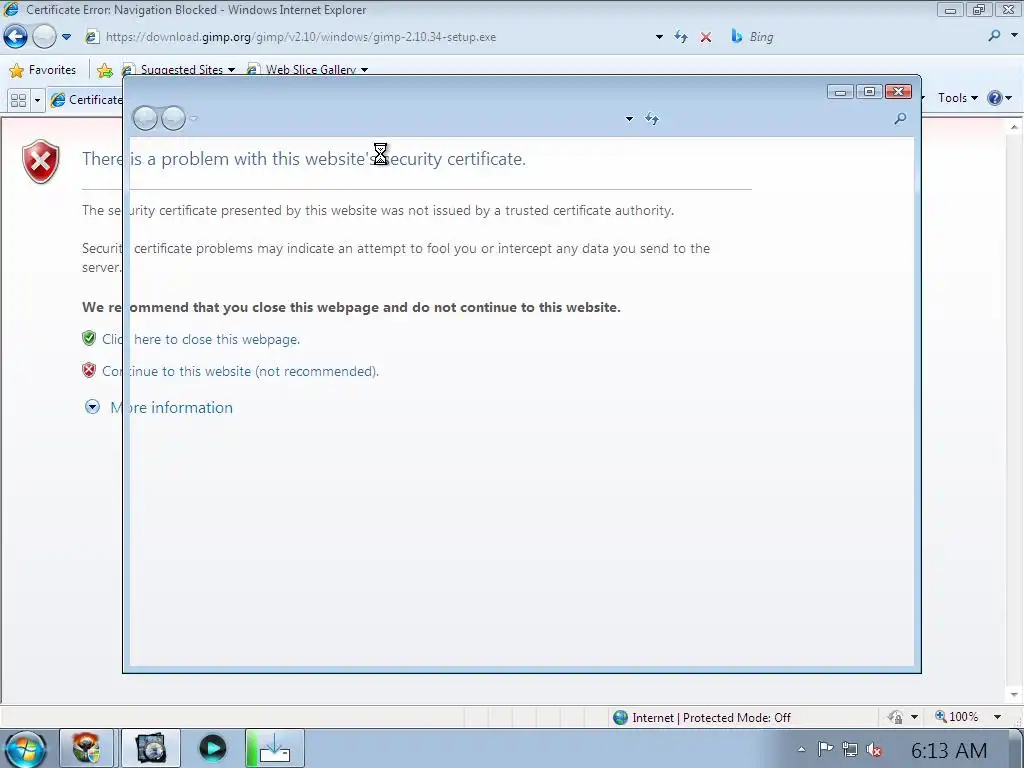The height and width of the screenshot is (768, 1024).
Task: Expand the zoom level dropdown arrow
Action: tap(997, 717)
